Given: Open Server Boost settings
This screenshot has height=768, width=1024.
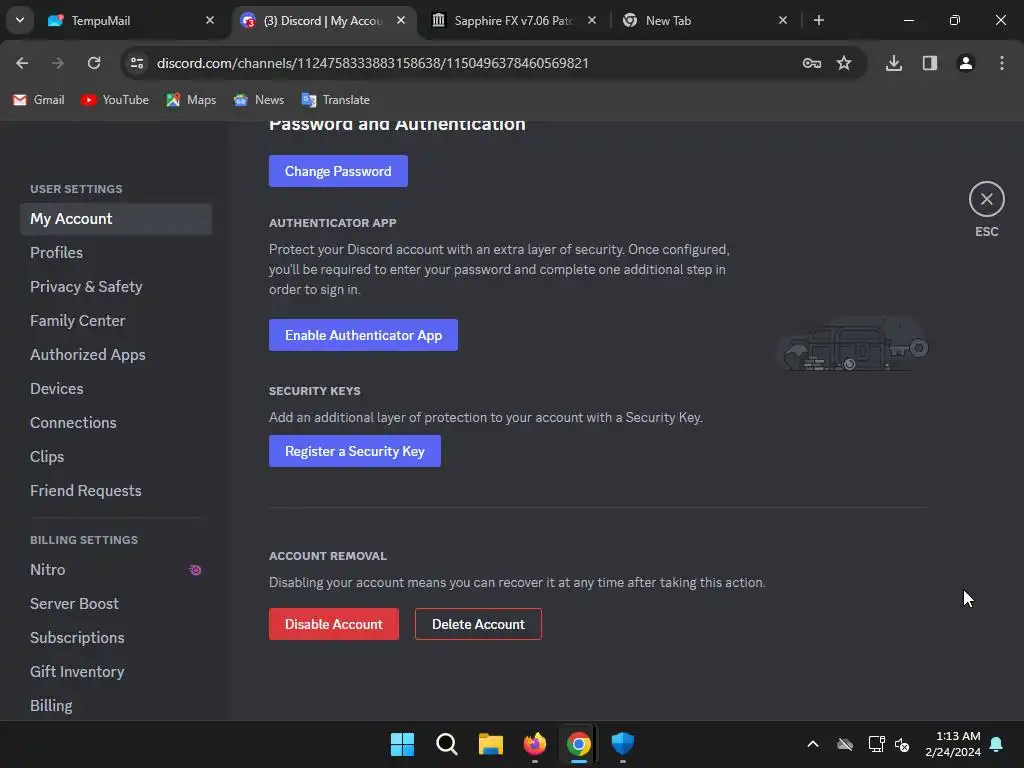Looking at the screenshot, I should tap(116, 603).
